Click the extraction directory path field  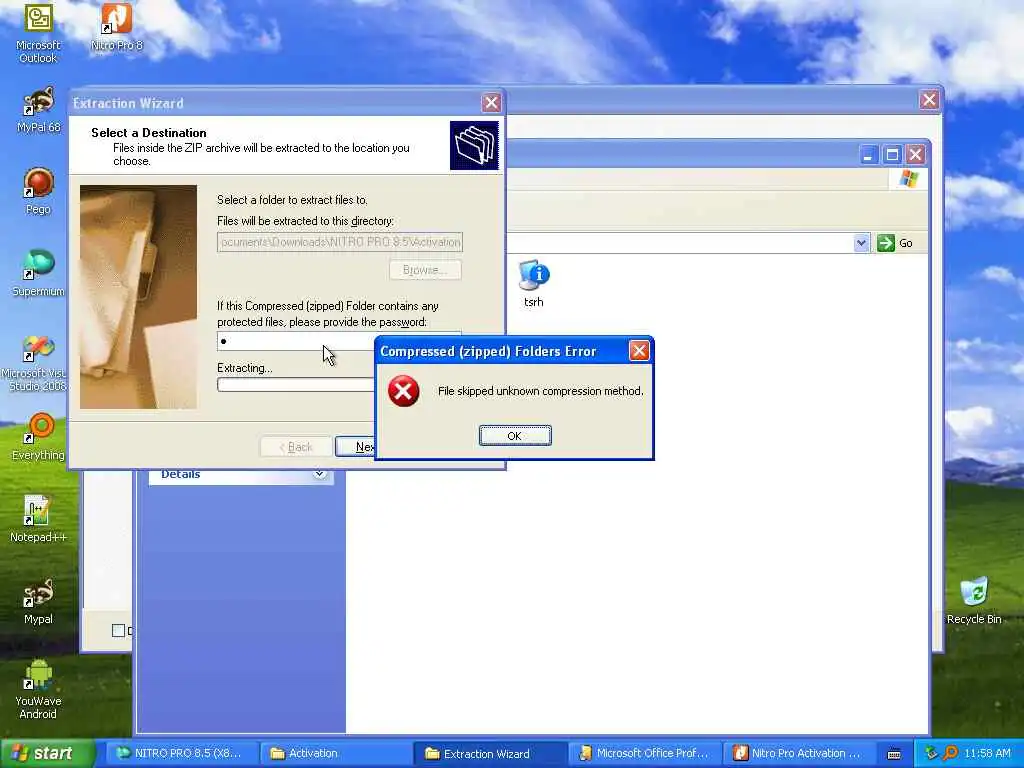pos(340,242)
